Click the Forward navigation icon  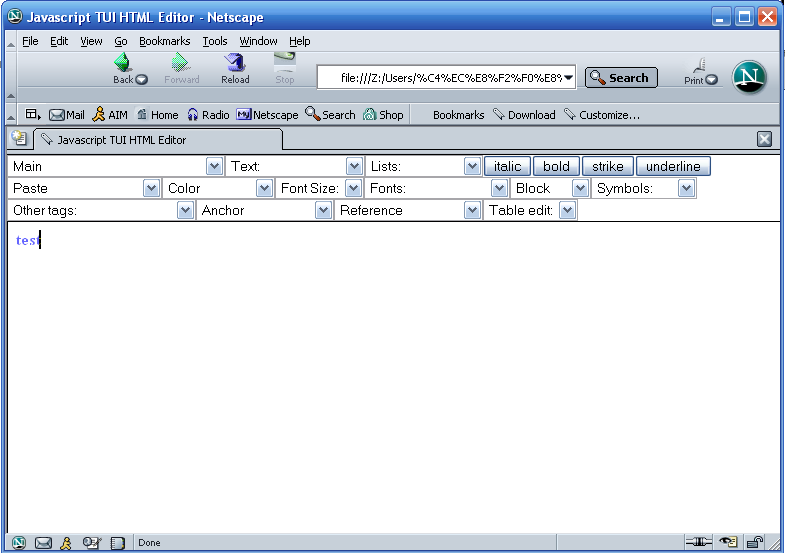180,63
